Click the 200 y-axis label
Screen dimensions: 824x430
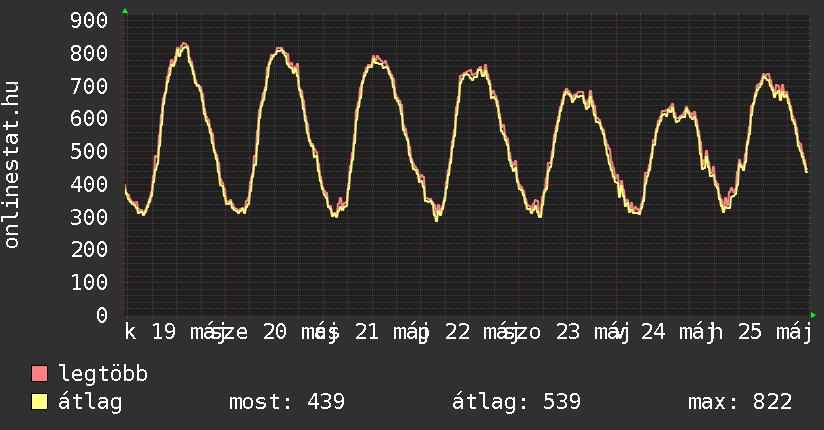click(x=89, y=250)
